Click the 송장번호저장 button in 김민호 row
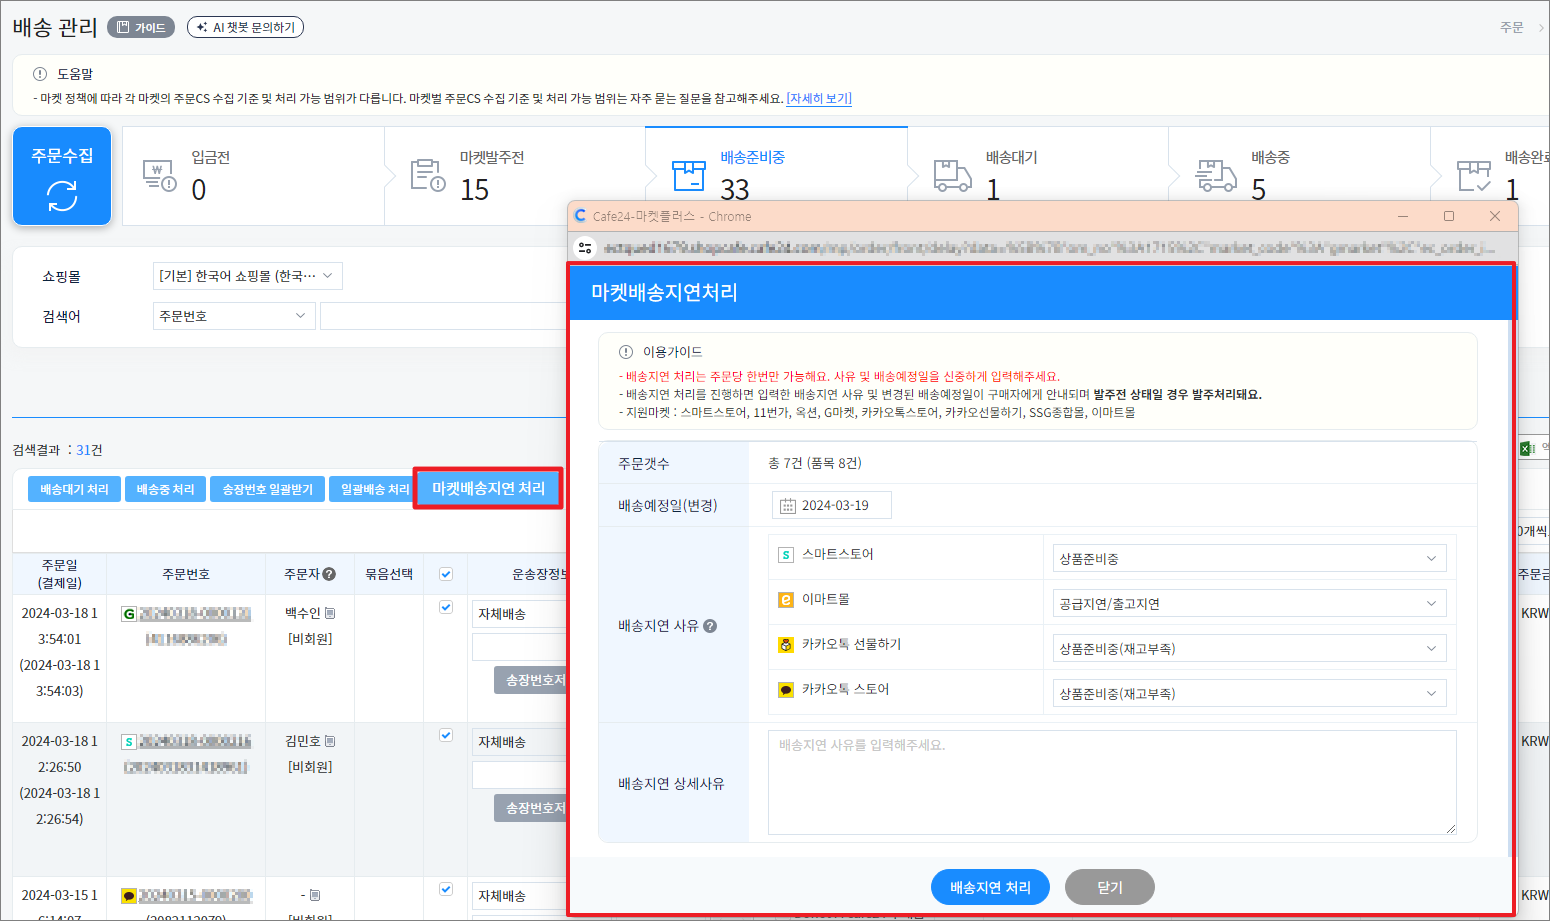The width and height of the screenshot is (1550, 921). pos(531,808)
